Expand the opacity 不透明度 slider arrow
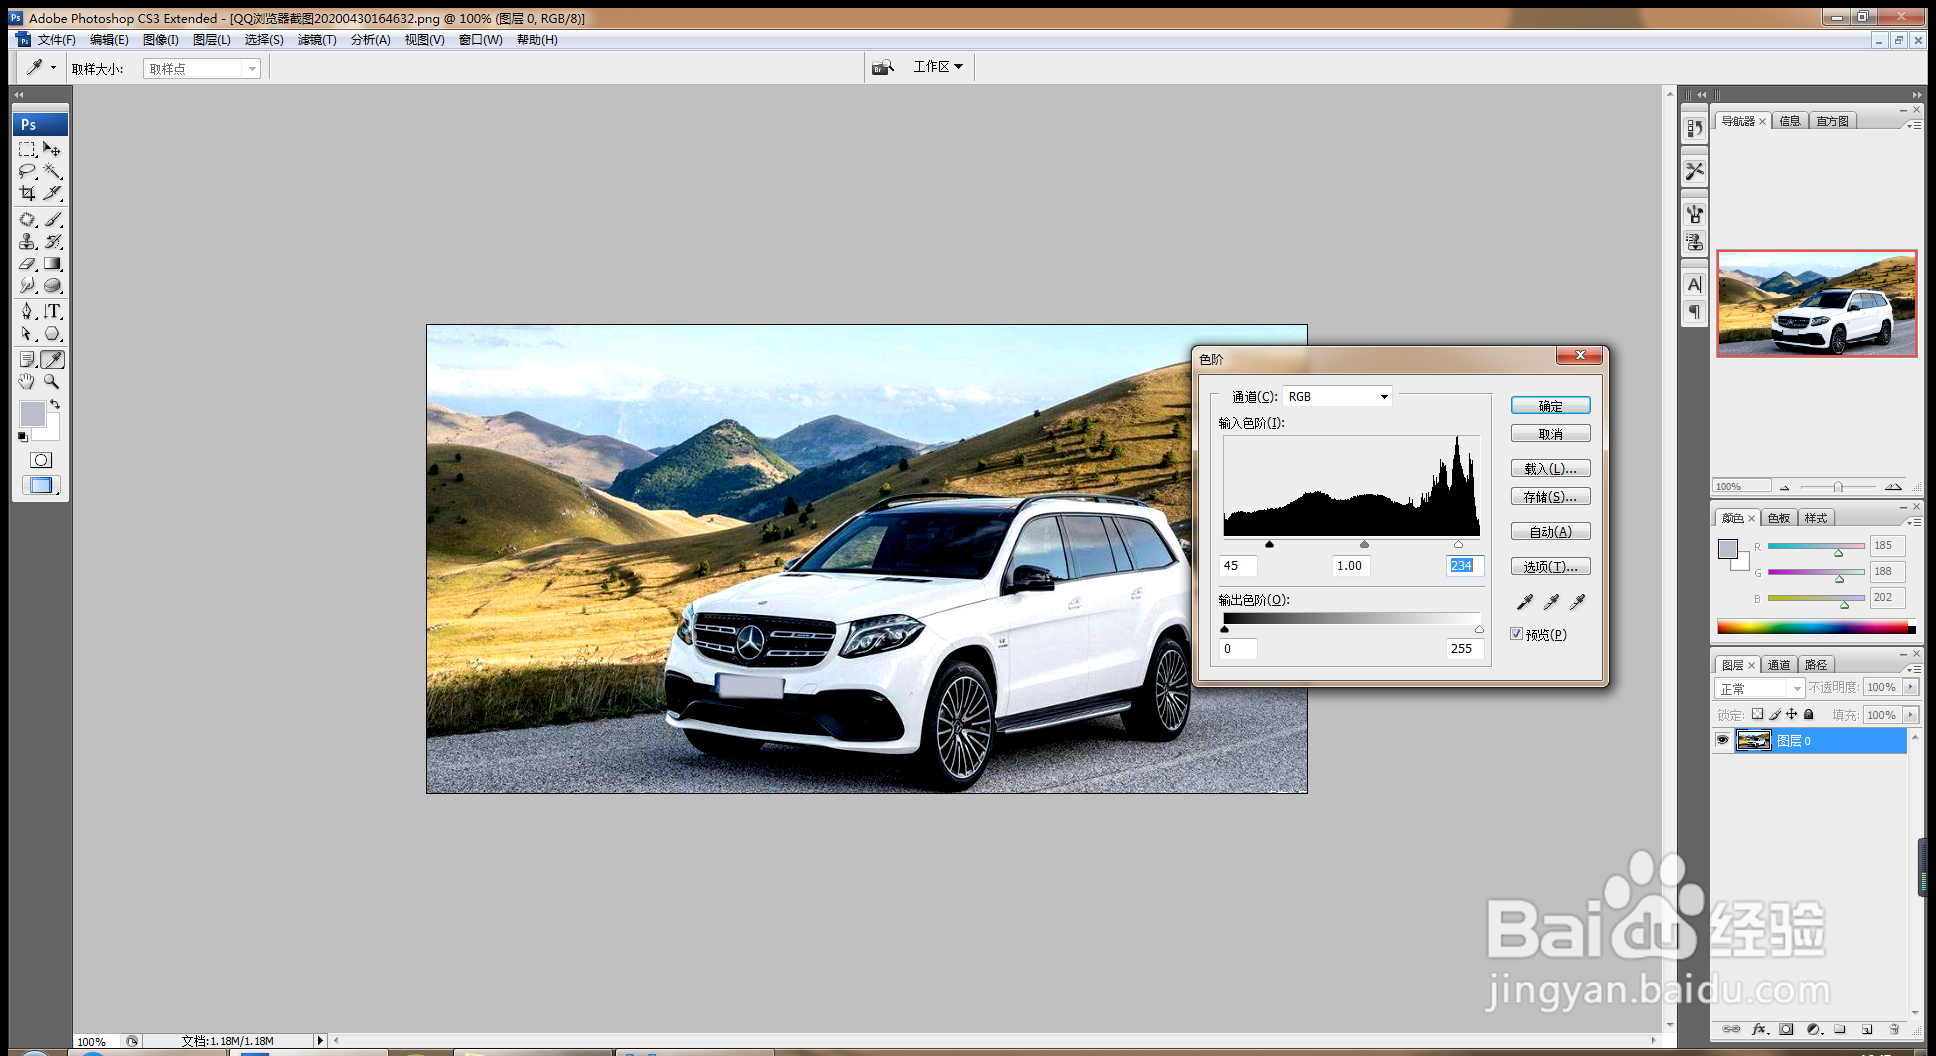1936x1056 pixels. tap(1911, 687)
